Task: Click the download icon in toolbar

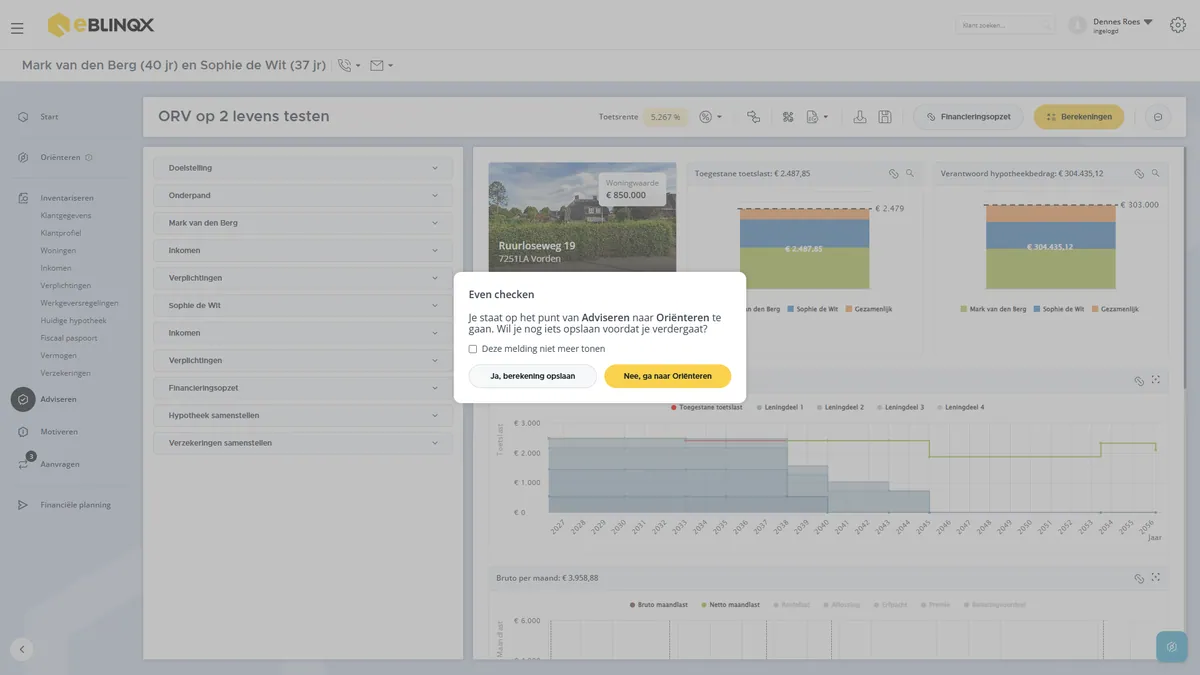Action: [x=860, y=117]
